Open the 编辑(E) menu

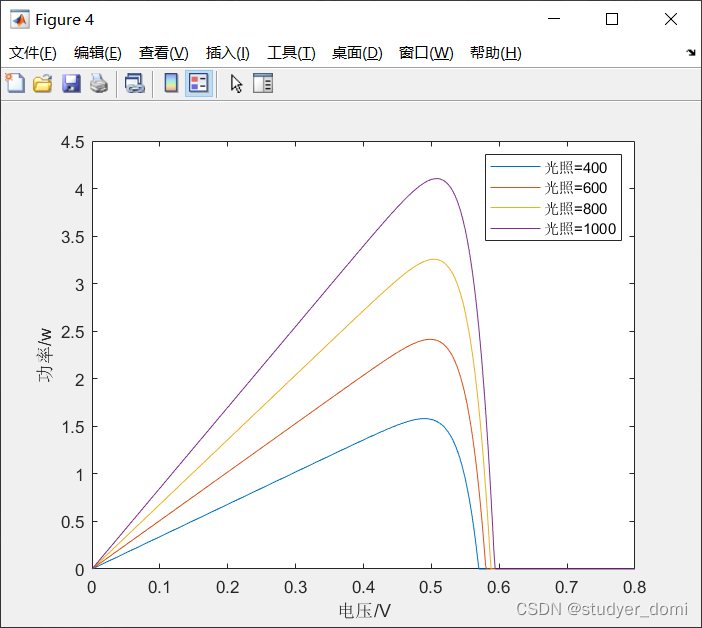(98, 53)
